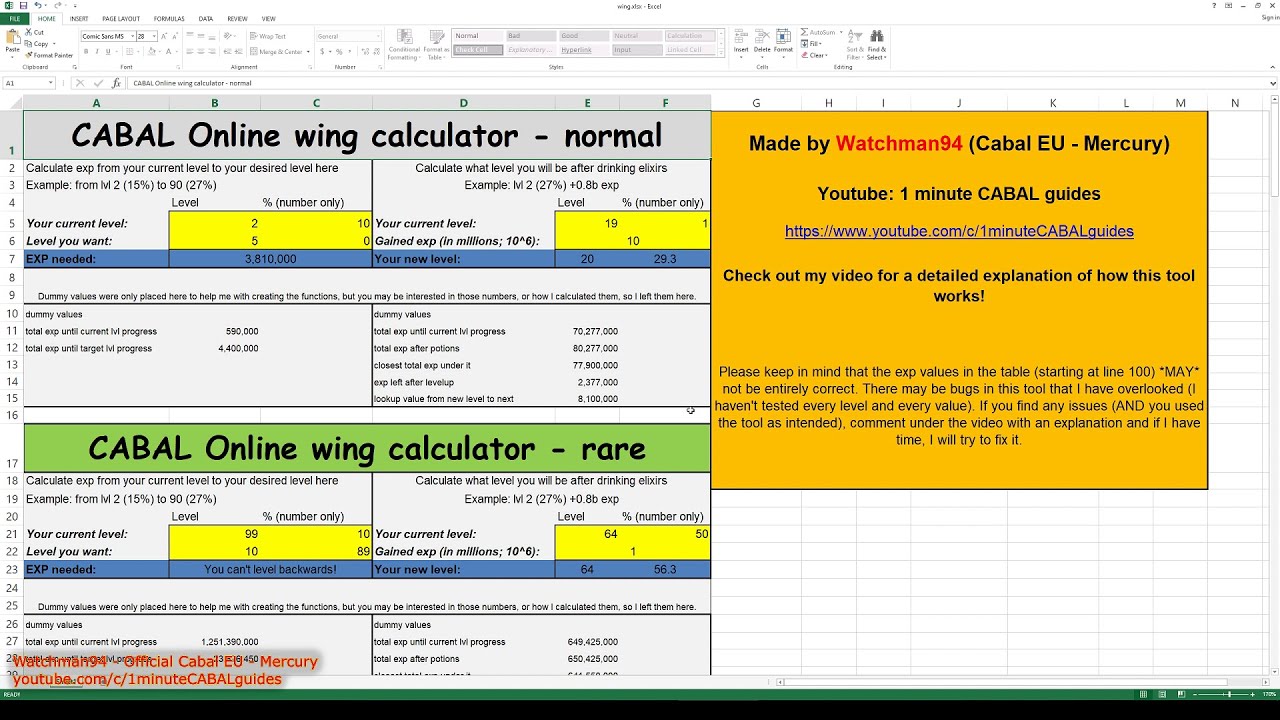
Task: Open the Clear eraser options
Action: coord(815,55)
